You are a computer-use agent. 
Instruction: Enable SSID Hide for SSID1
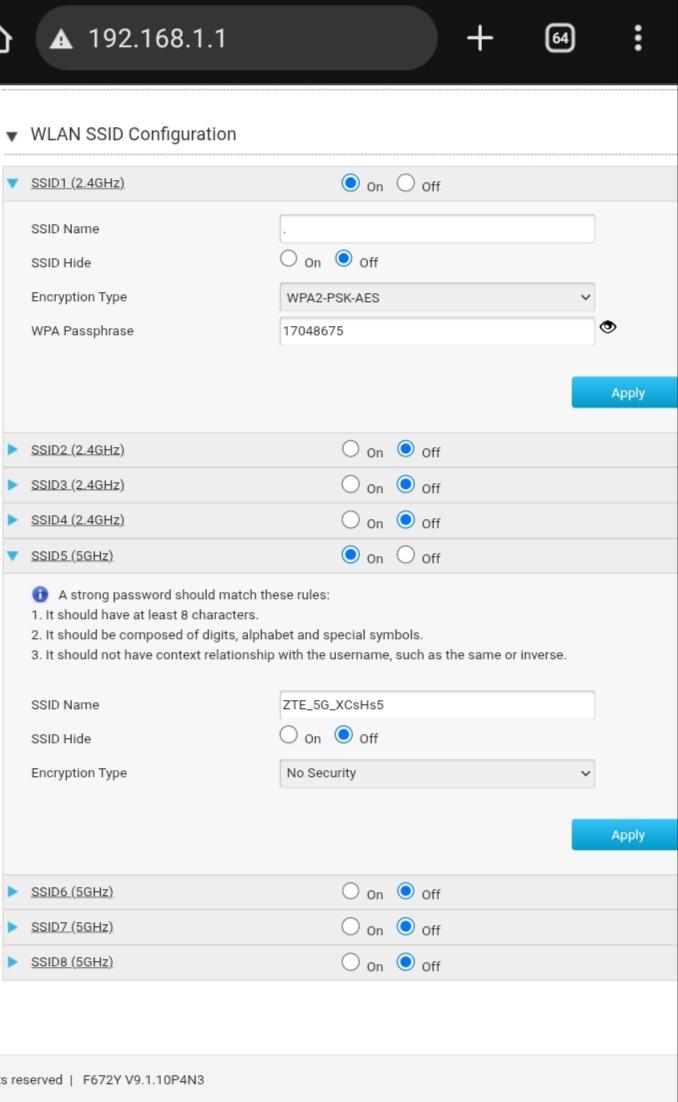tap(289, 259)
